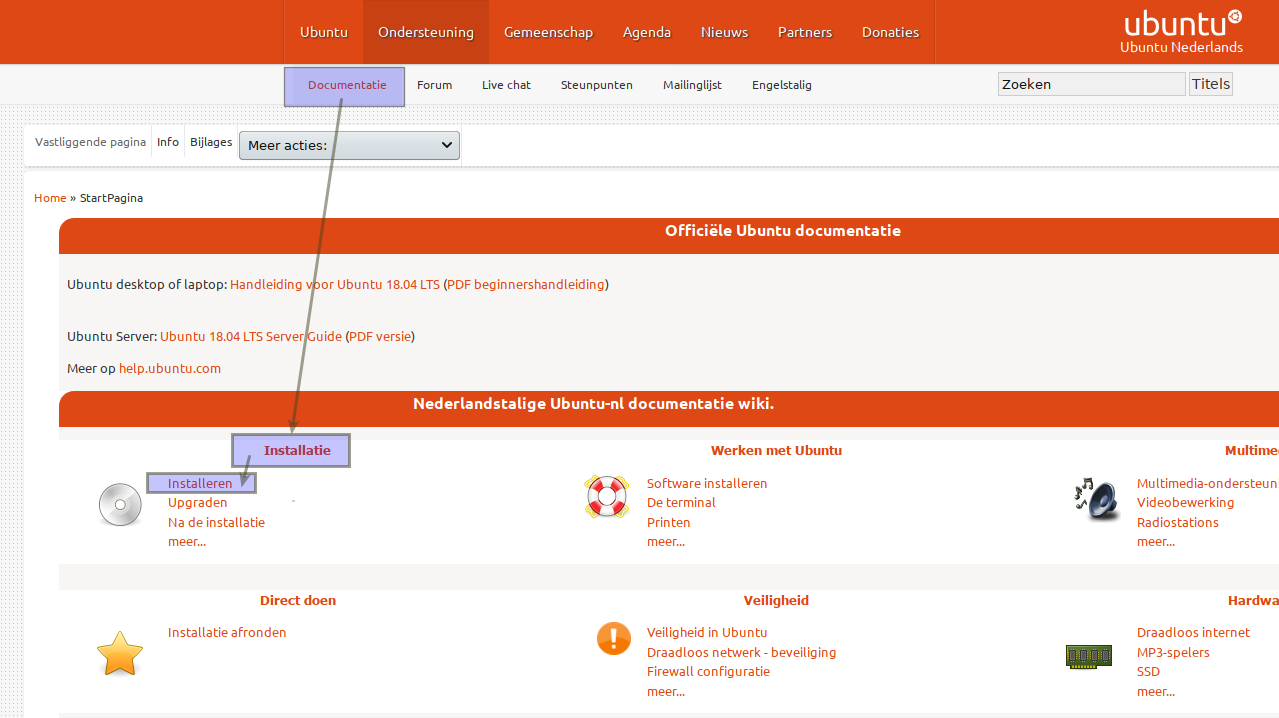The image size is (1279, 718).
Task: Click the lifebuoy Werken met Ubuntu icon
Action: pyautogui.click(x=606, y=496)
